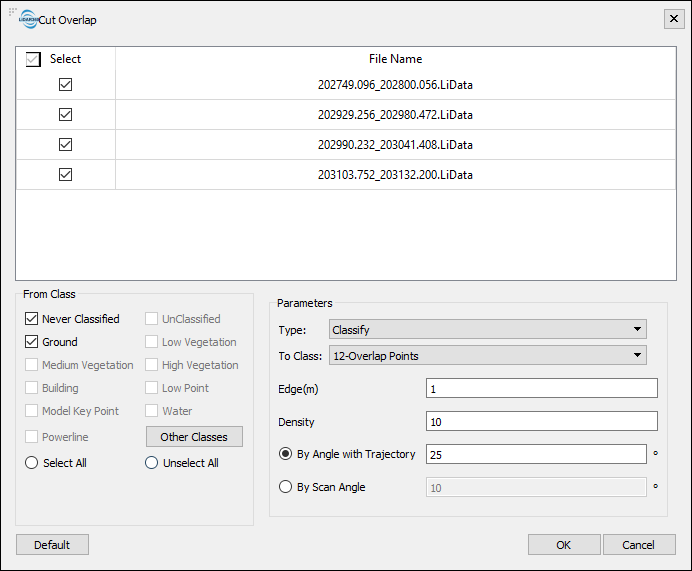Uncheck file 203103.752_203132.200.LiData

point(65,174)
